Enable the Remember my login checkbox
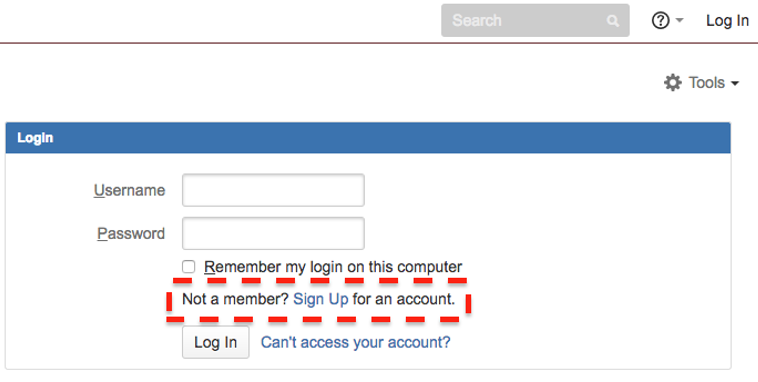The height and width of the screenshot is (382, 758). click(189, 266)
